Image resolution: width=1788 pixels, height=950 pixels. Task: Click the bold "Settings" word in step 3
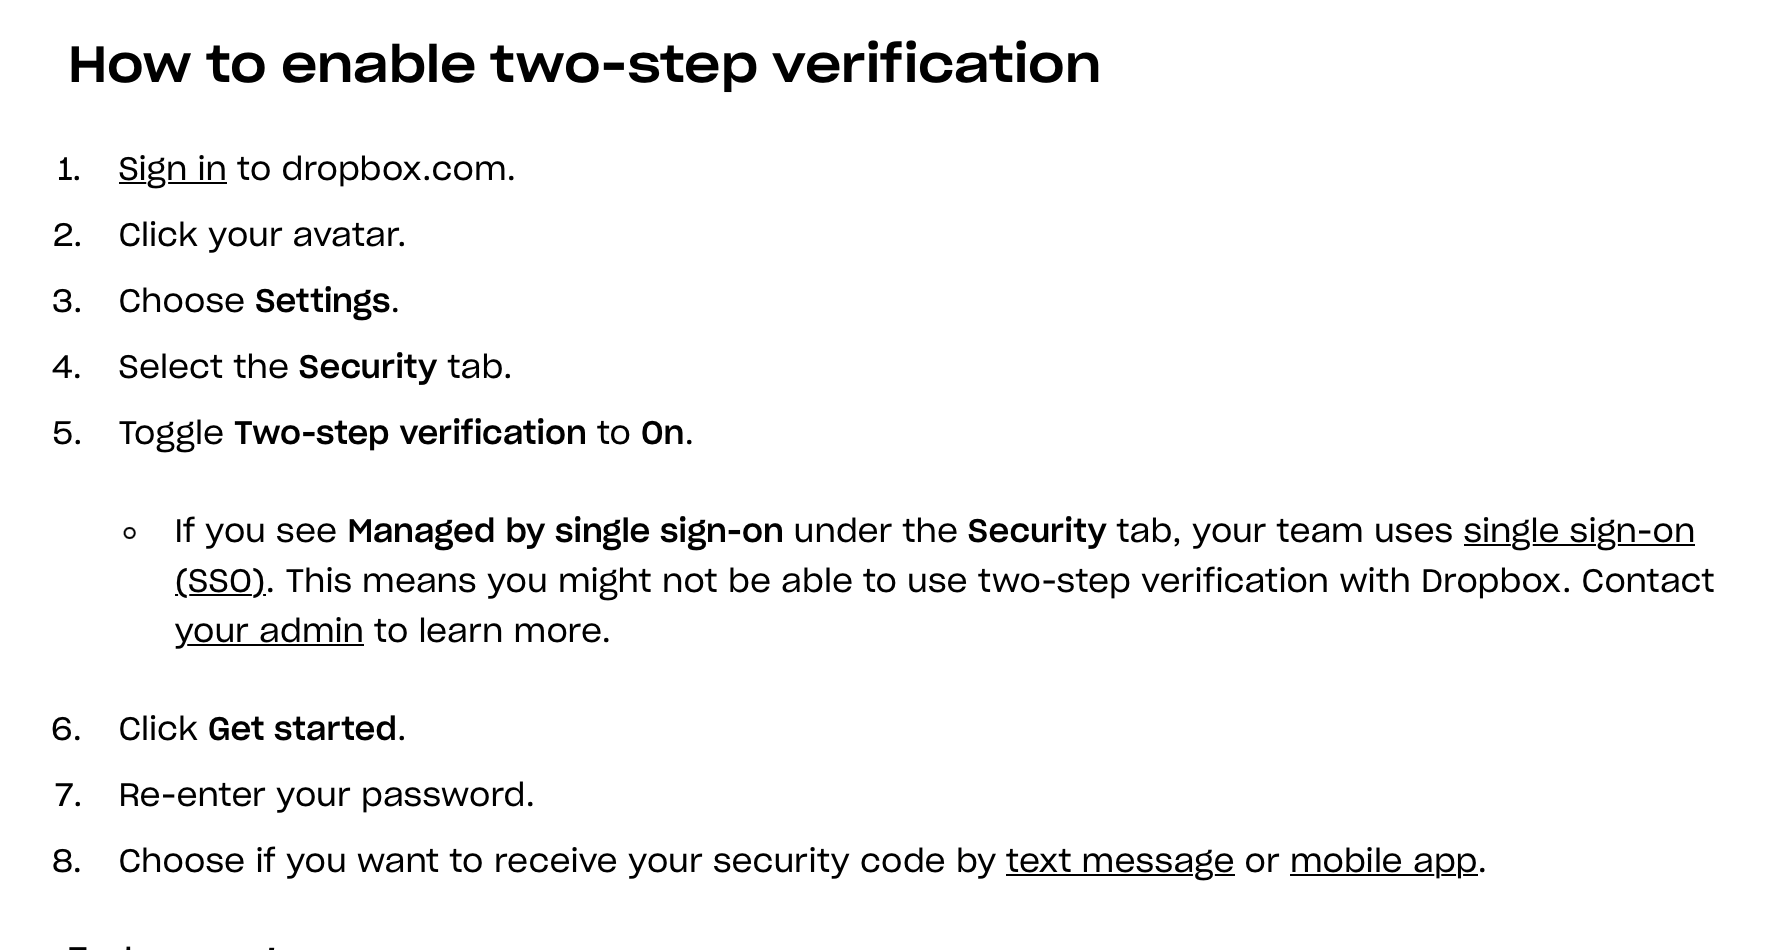(x=322, y=301)
